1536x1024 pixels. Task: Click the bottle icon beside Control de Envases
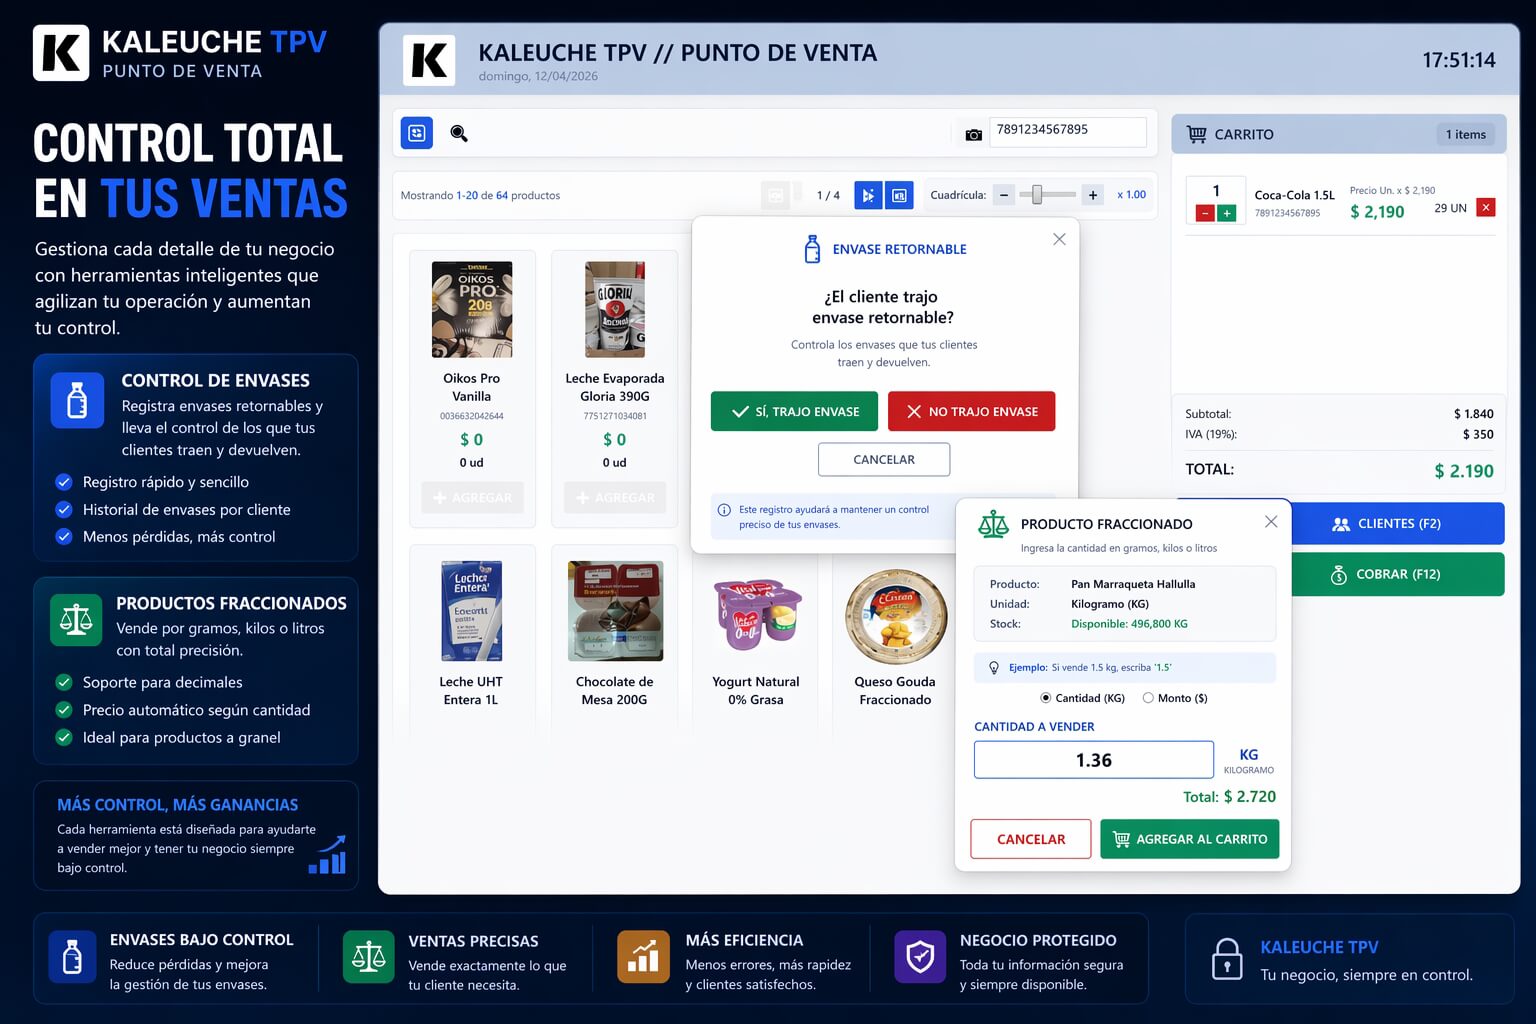click(x=77, y=401)
